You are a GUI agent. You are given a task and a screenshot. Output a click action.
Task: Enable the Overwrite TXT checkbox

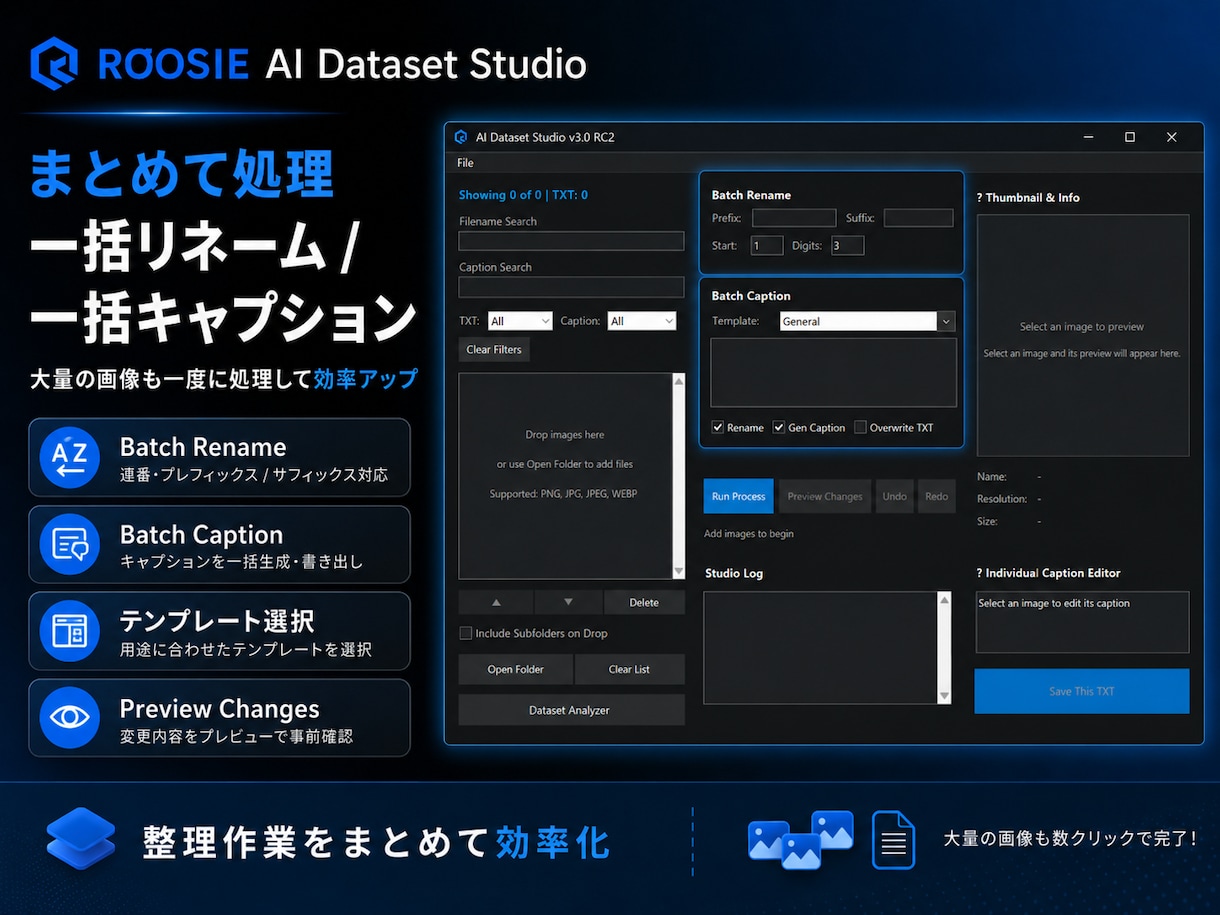coord(860,427)
